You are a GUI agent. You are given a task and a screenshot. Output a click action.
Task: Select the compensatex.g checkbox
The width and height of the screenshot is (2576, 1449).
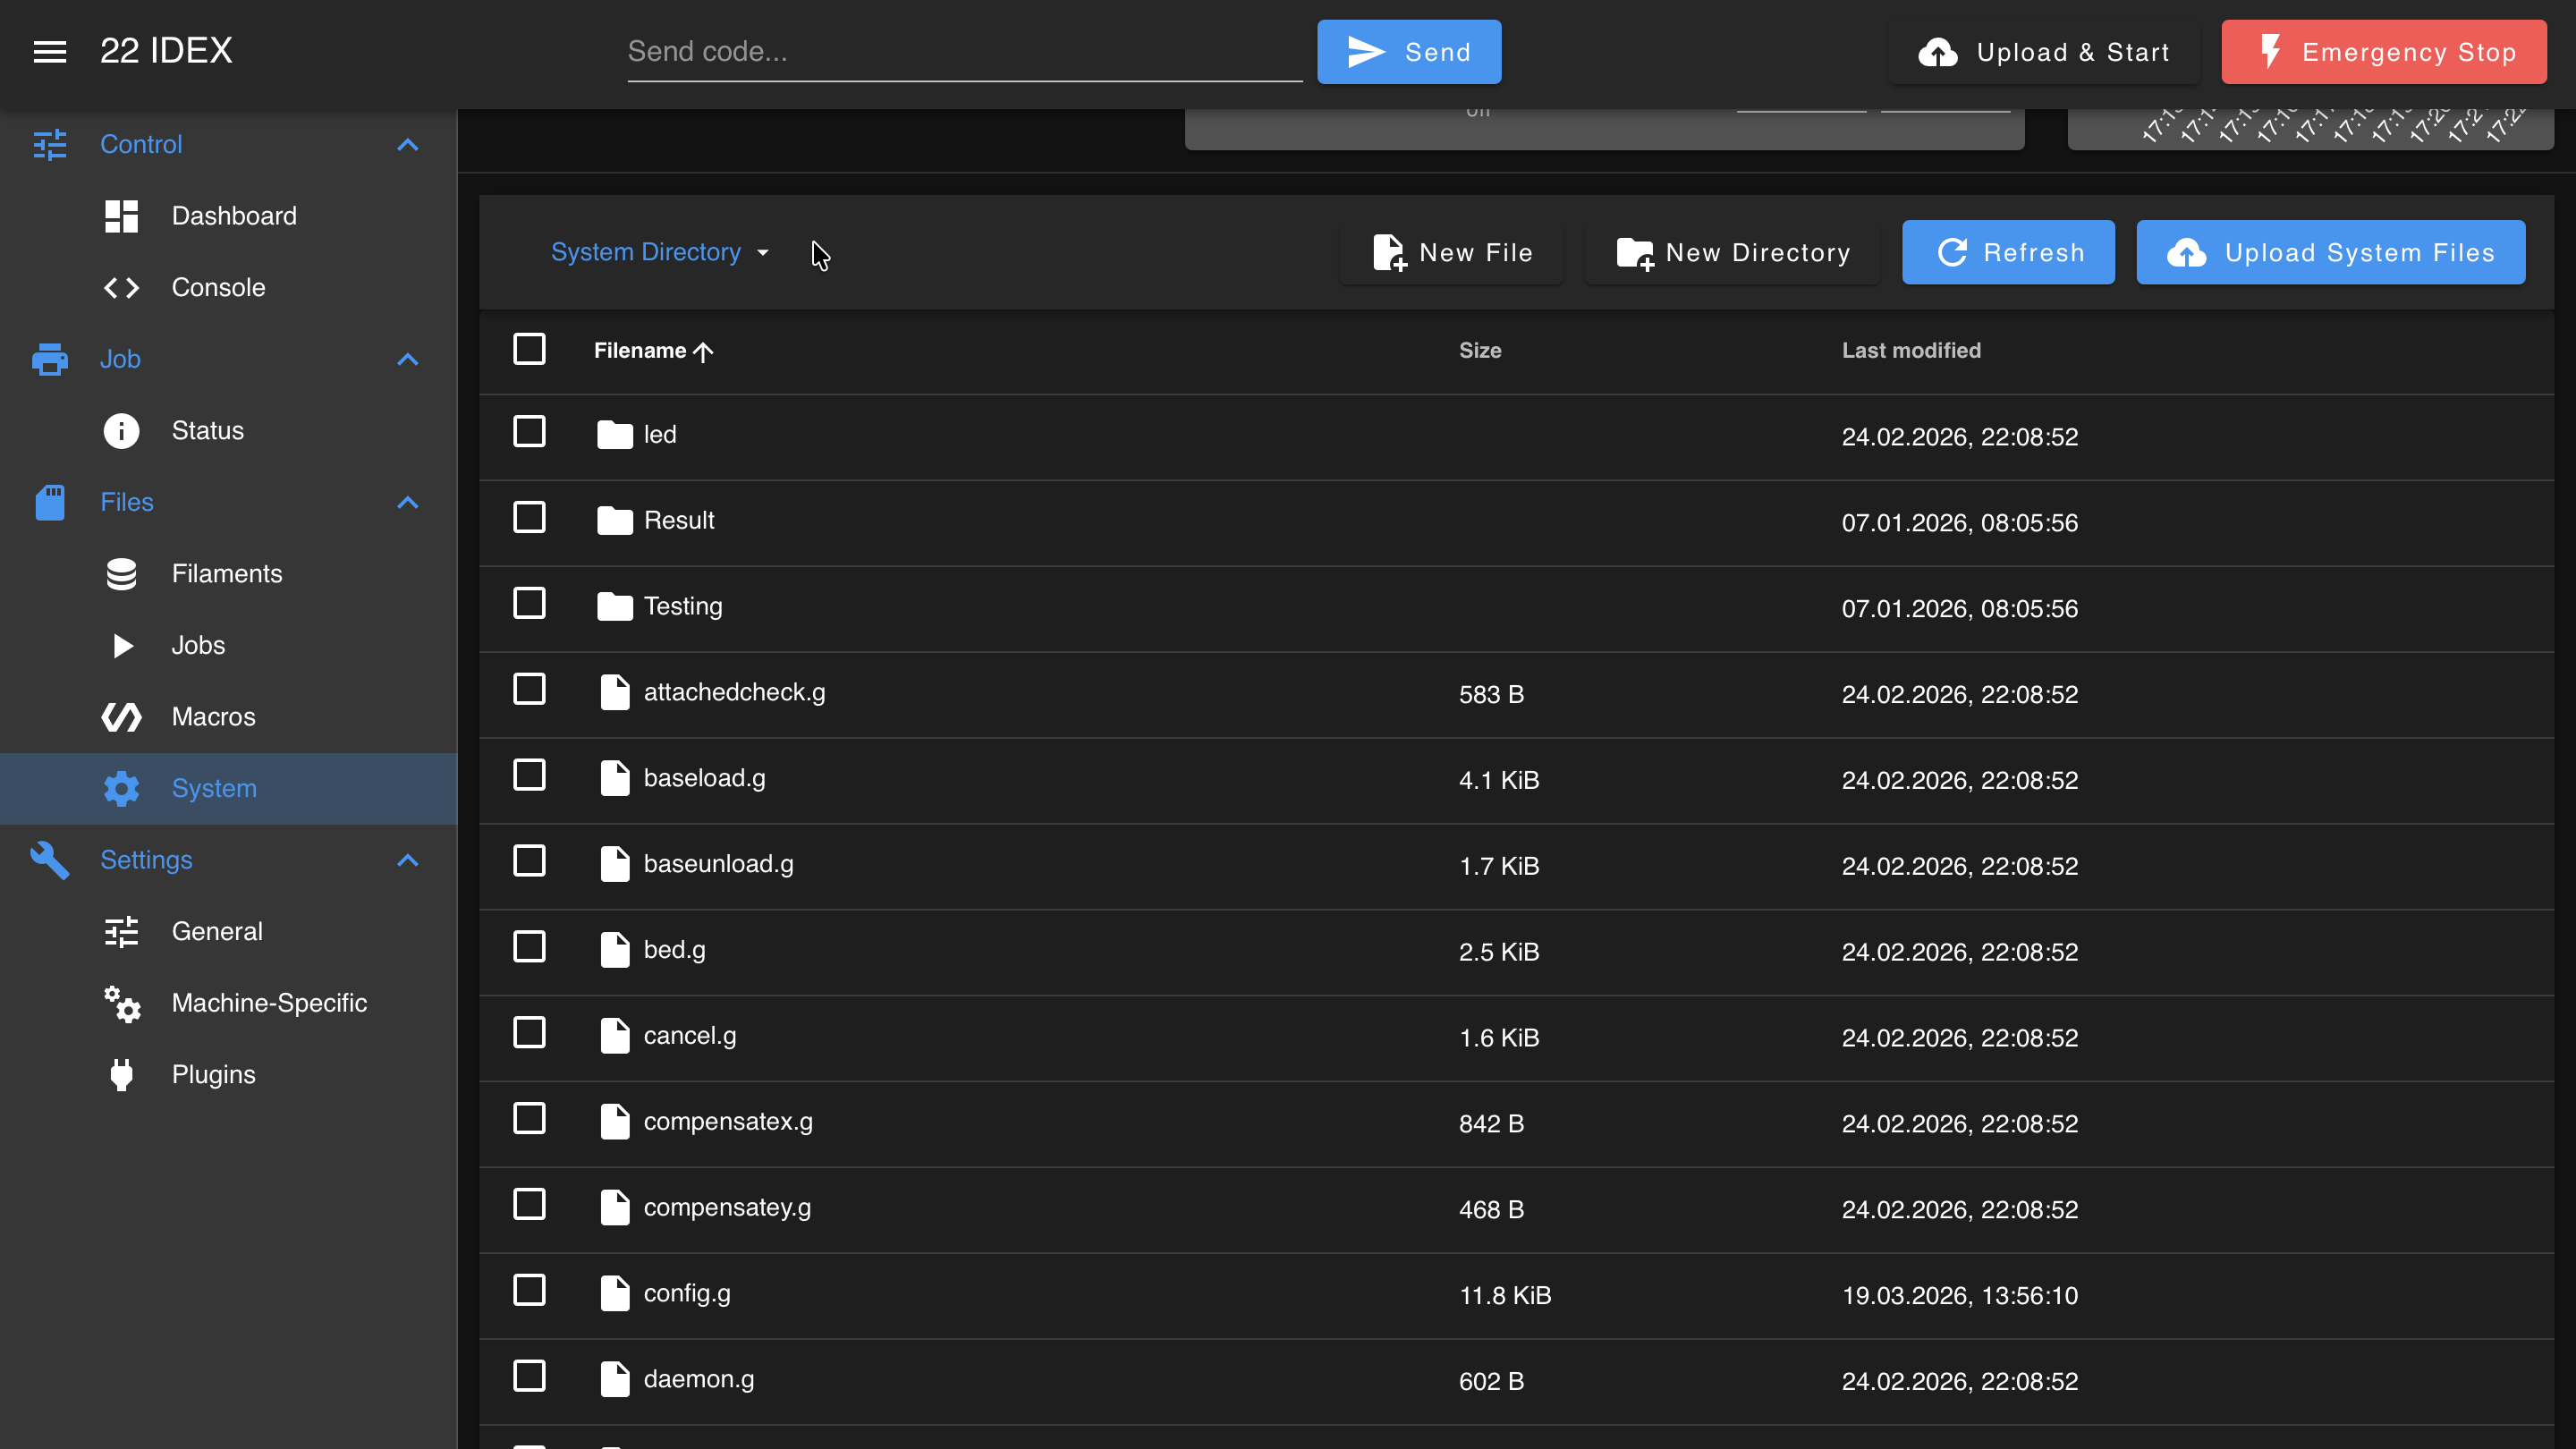[x=529, y=1119]
